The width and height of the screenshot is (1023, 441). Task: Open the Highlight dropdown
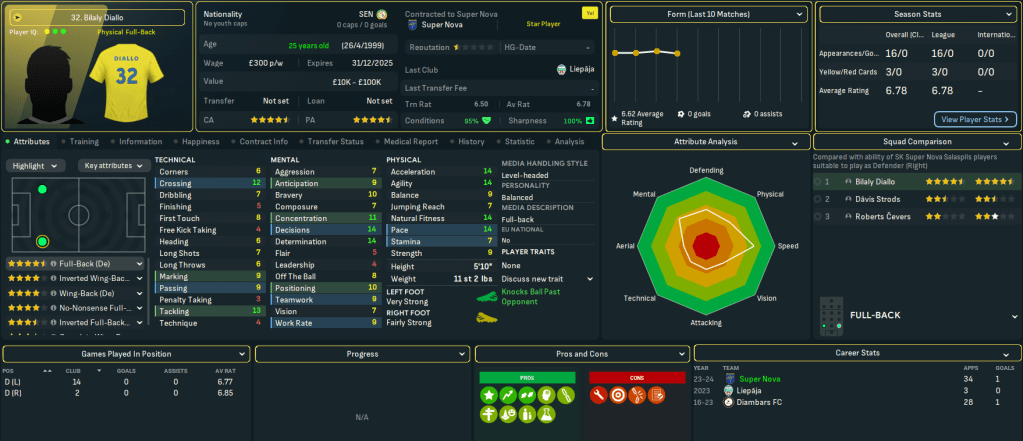[x=36, y=165]
